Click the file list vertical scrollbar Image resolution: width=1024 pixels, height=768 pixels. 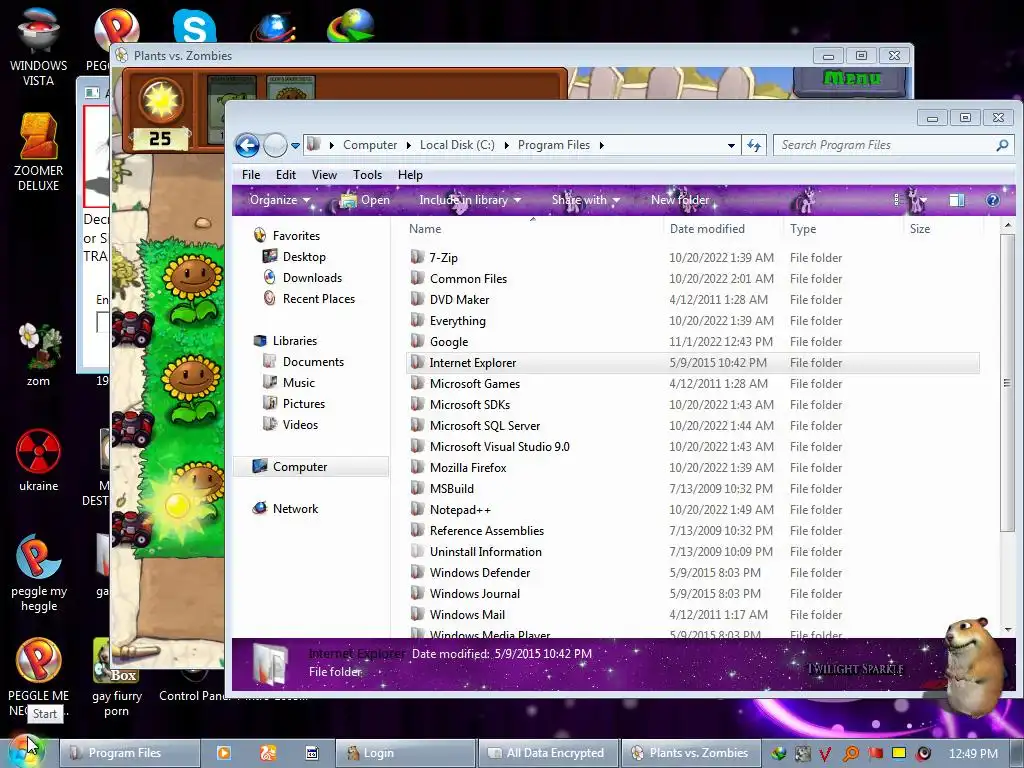pos(1008,383)
